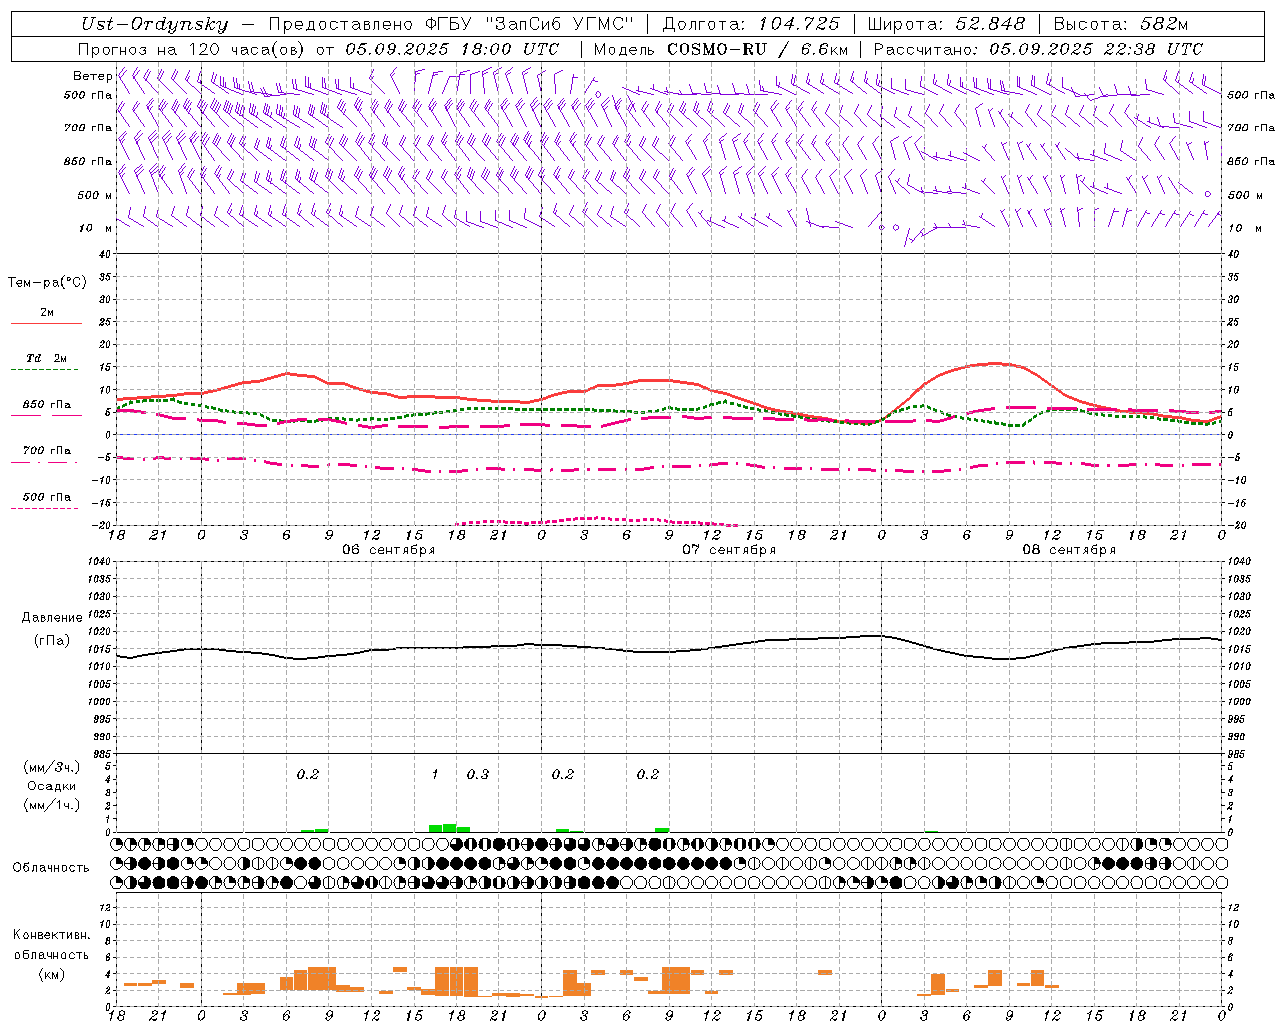The image size is (1280, 1024).
Task: Select the Облачность cloud cover label
Action: pos(51,867)
